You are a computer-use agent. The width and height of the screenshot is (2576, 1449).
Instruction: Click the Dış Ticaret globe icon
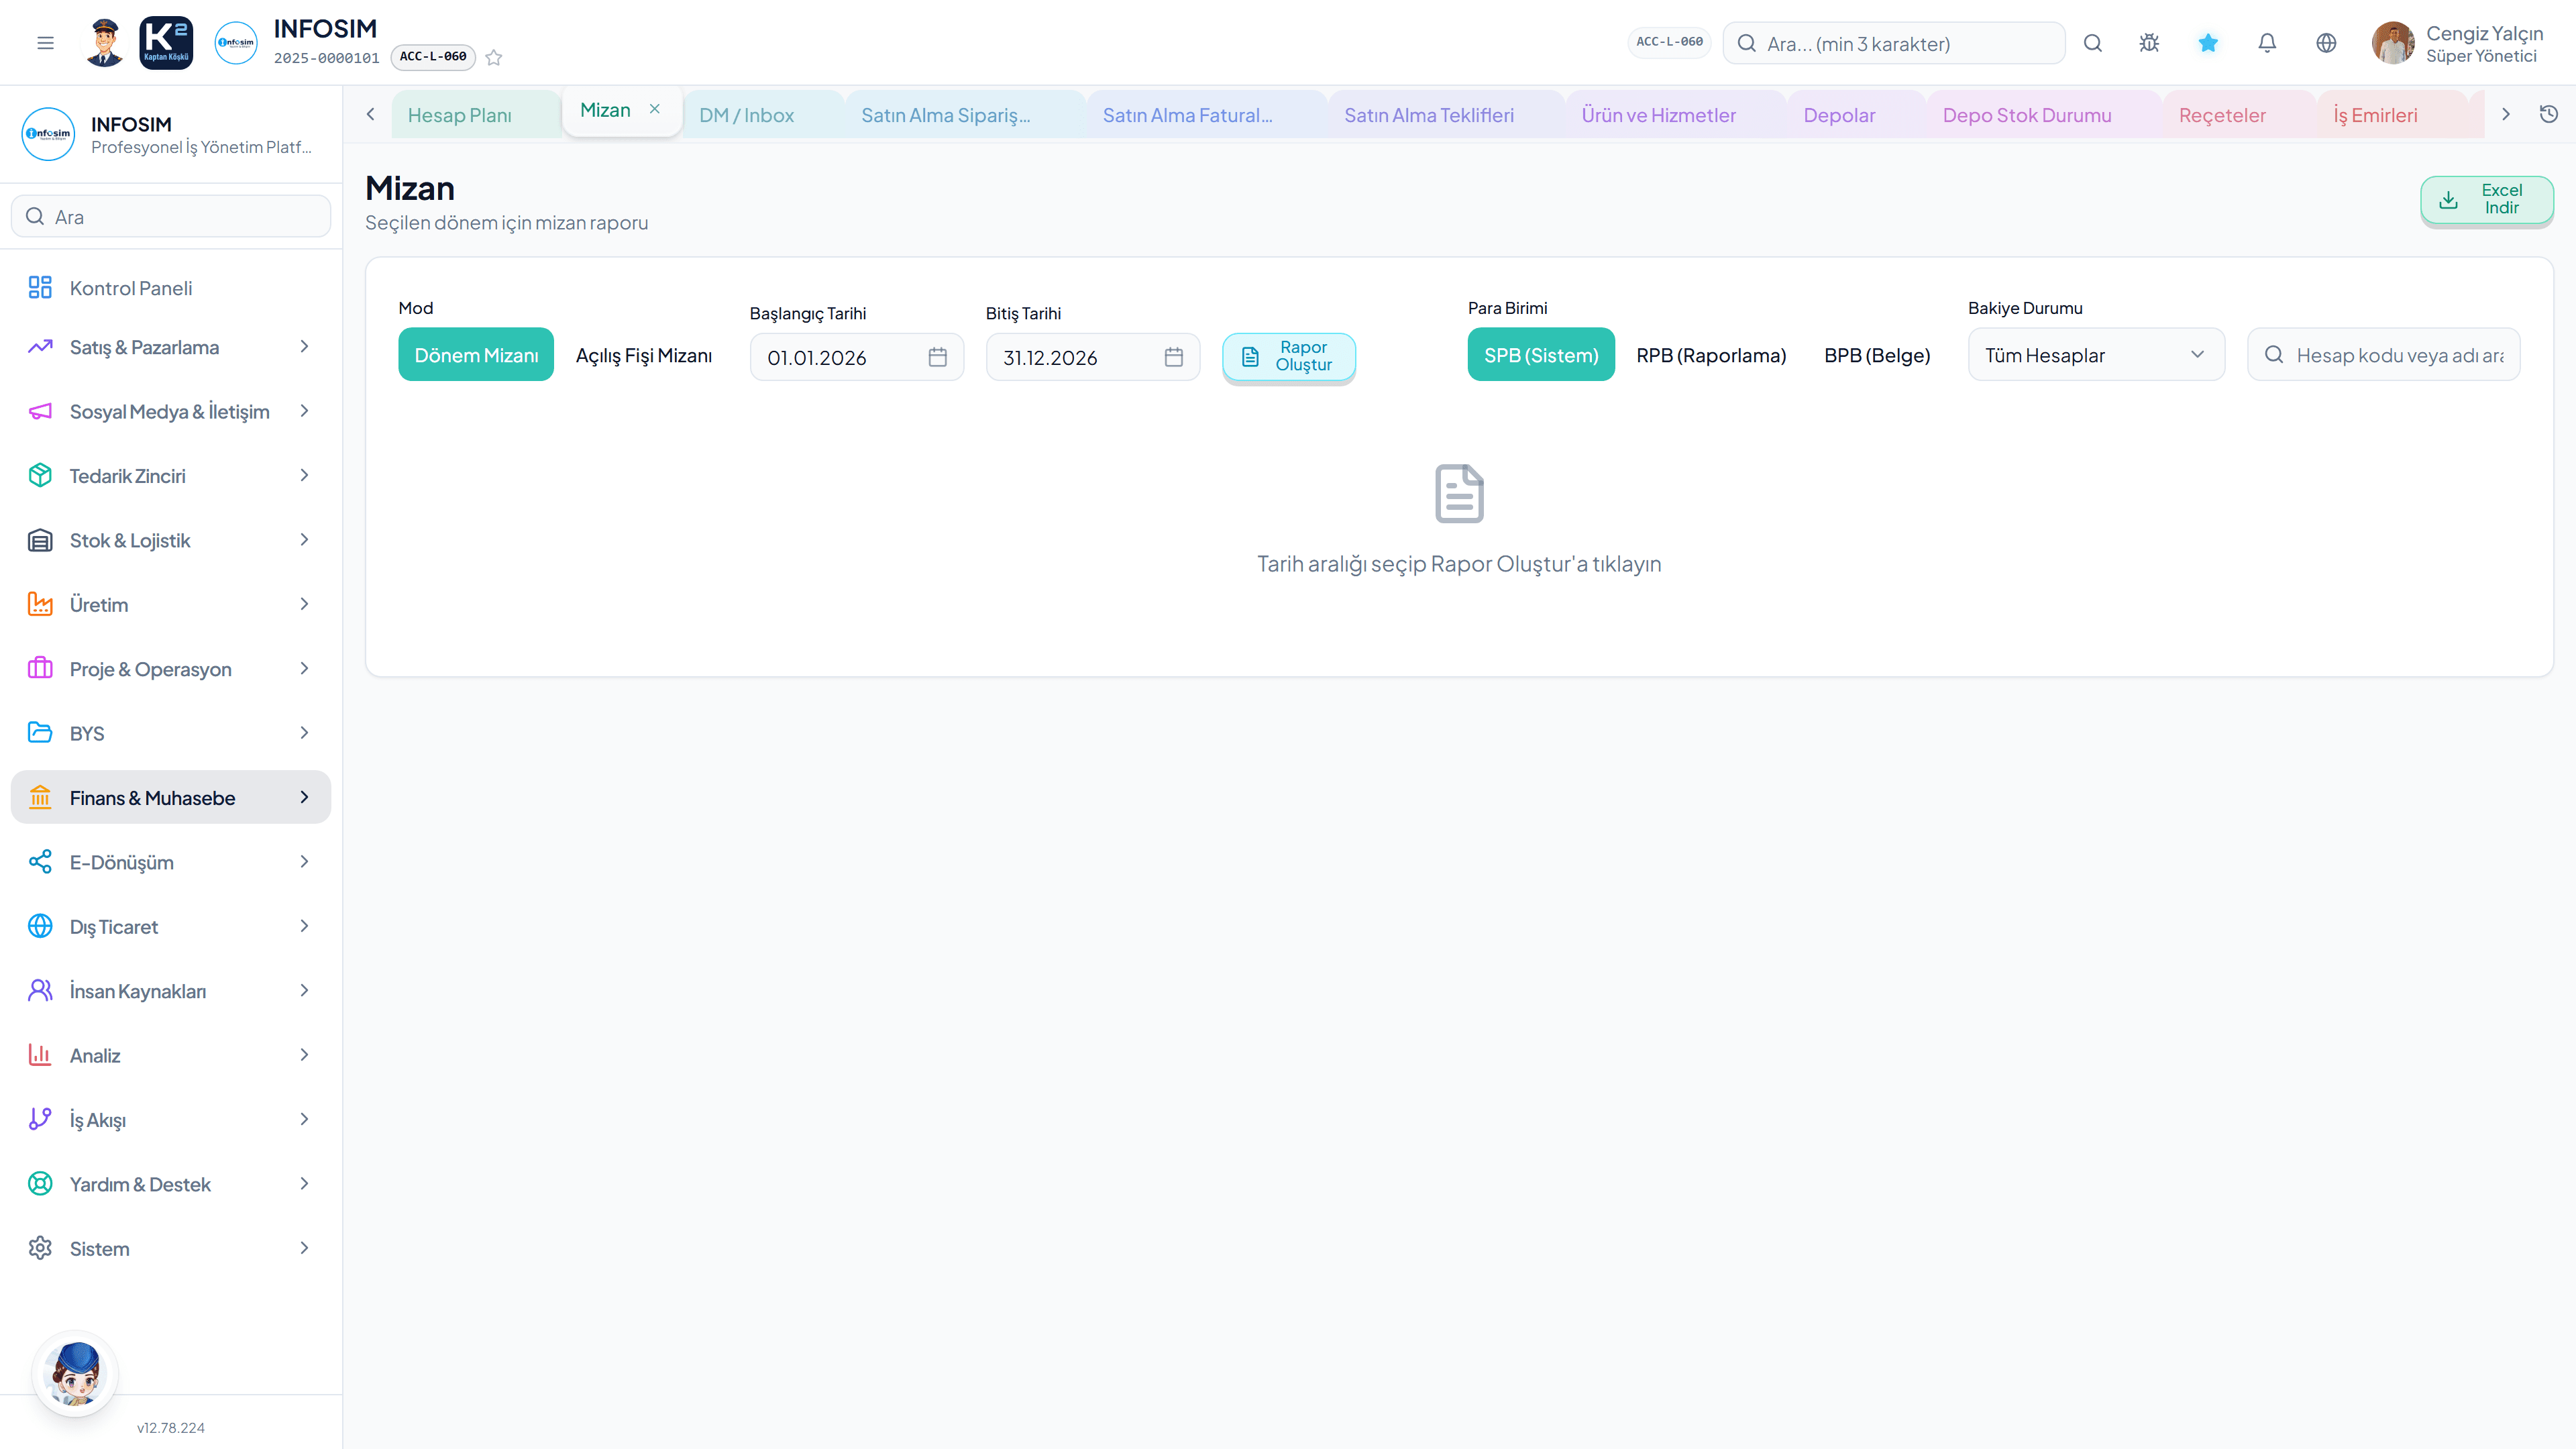(40, 927)
